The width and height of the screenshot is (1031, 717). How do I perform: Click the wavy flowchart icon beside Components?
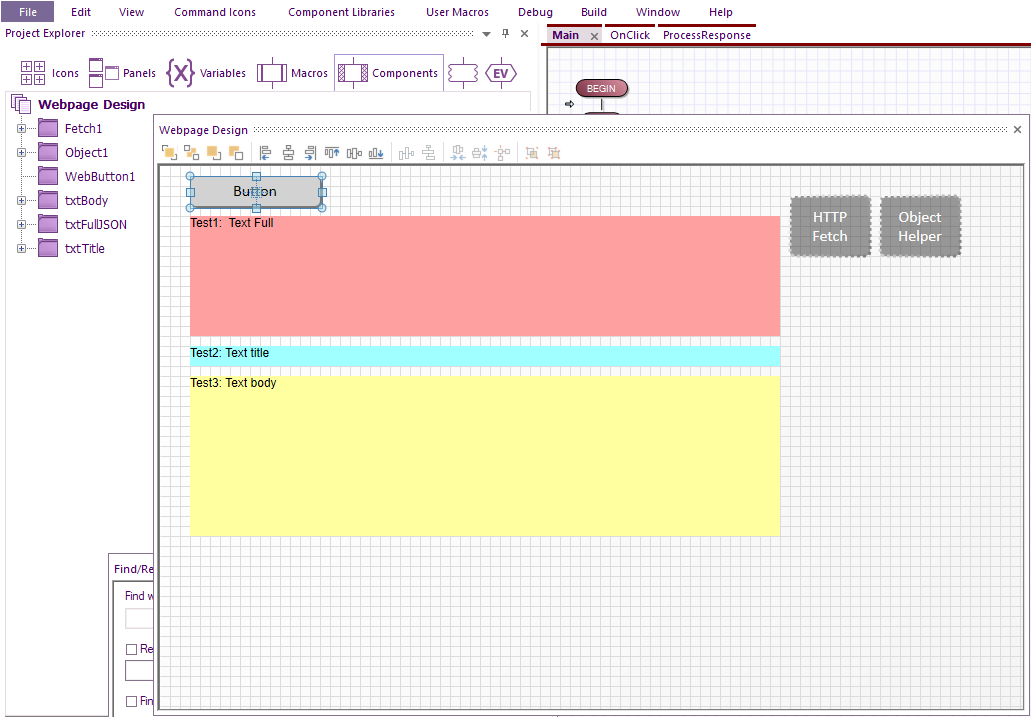point(462,73)
